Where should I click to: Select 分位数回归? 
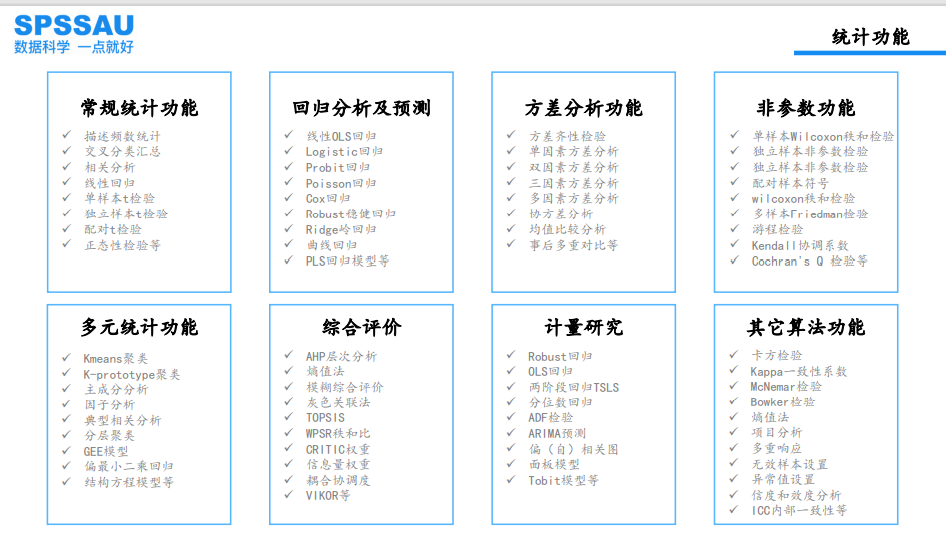561,402
